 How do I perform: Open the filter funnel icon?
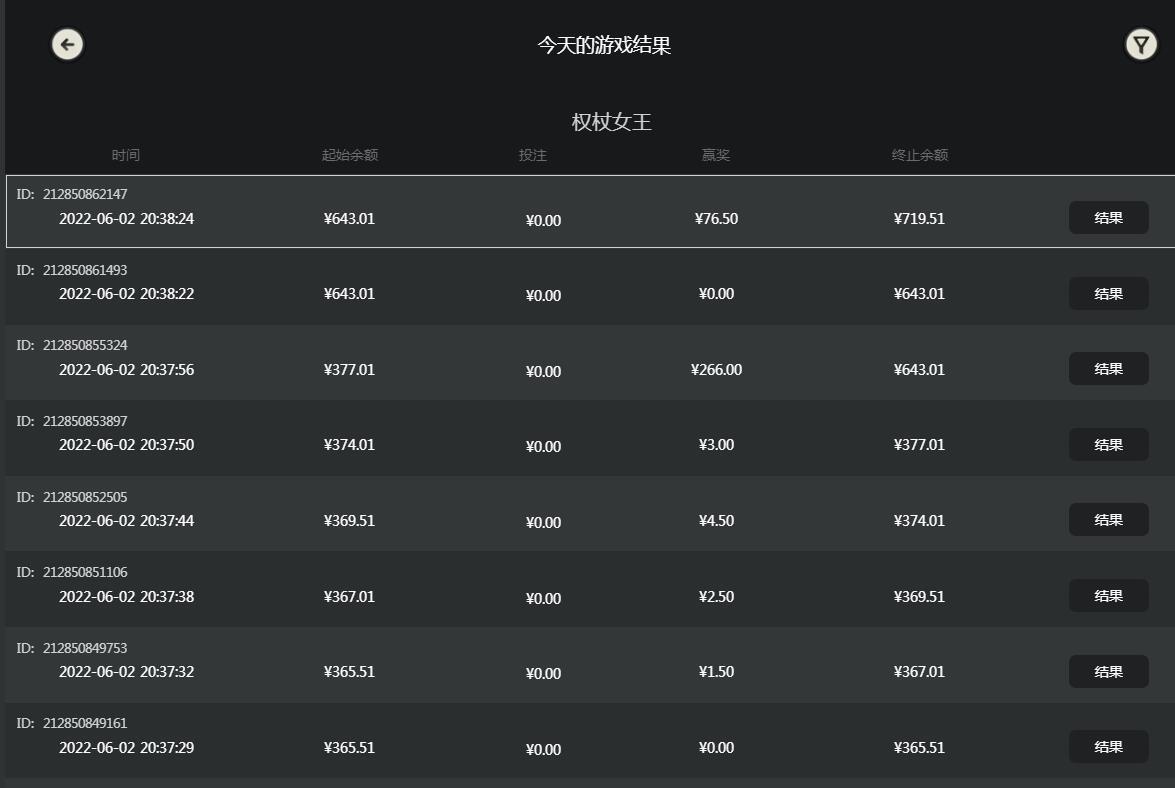[1140, 44]
